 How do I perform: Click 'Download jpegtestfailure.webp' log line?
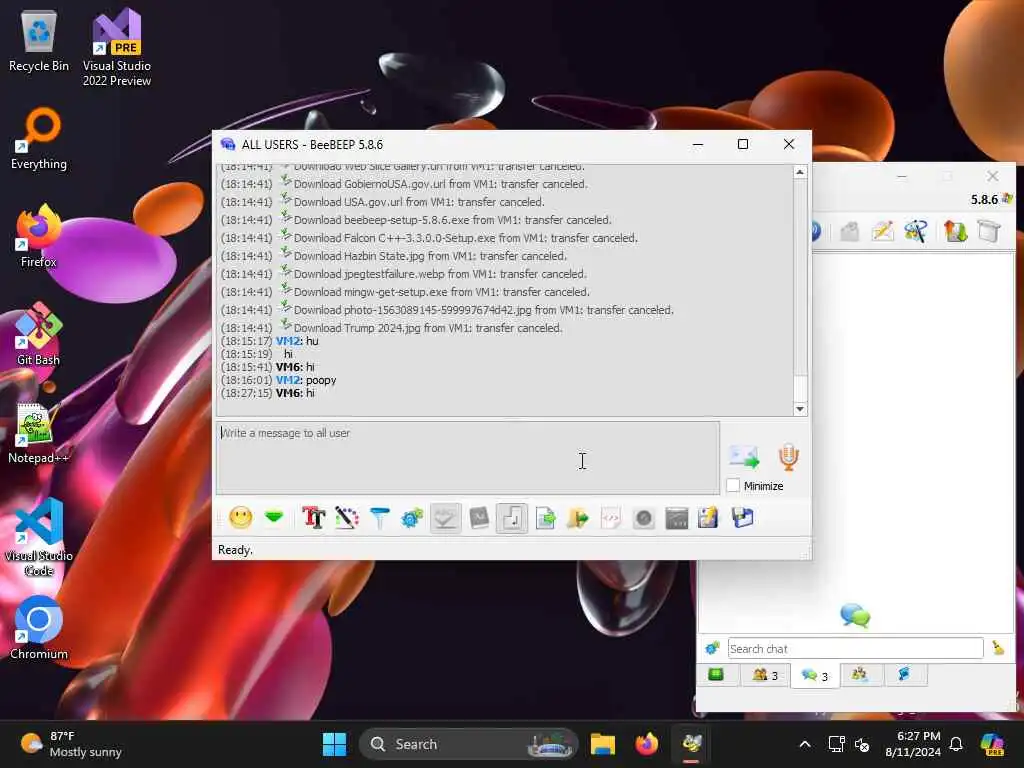[x=440, y=274]
